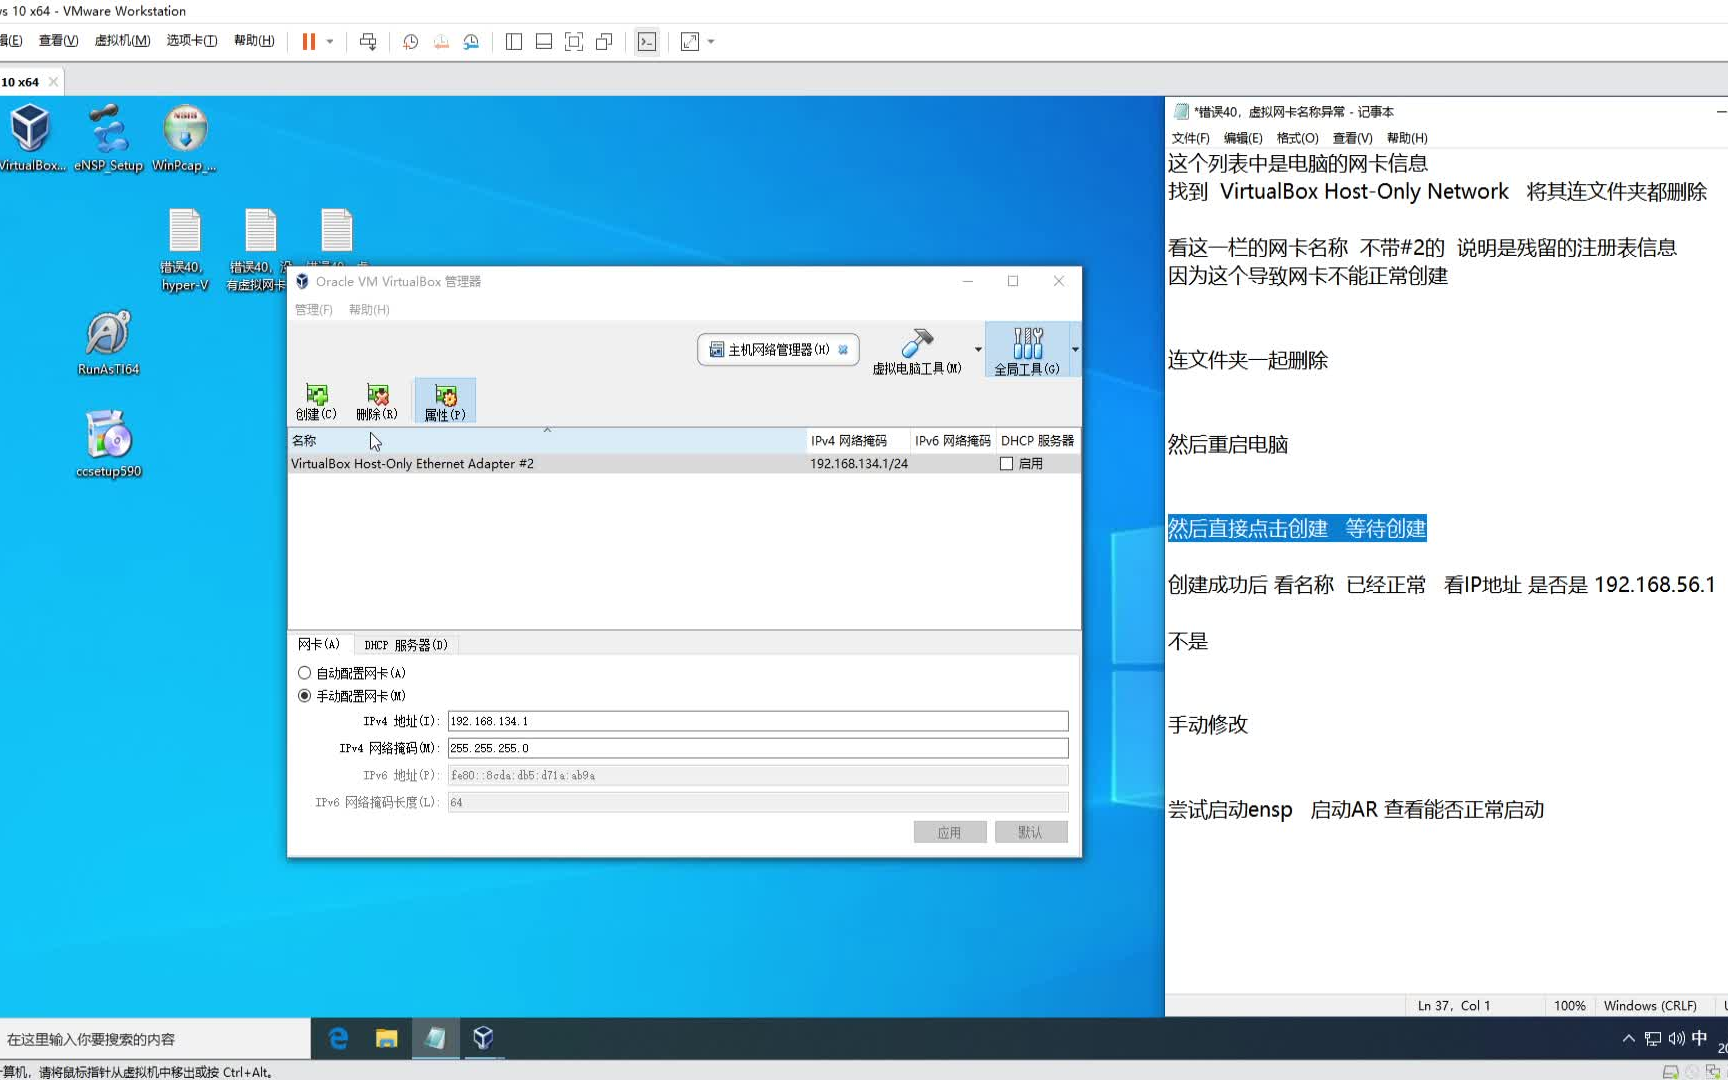Viewport: 1728px width, 1080px height.
Task: Click the stretch guest display icon
Action: 690,41
